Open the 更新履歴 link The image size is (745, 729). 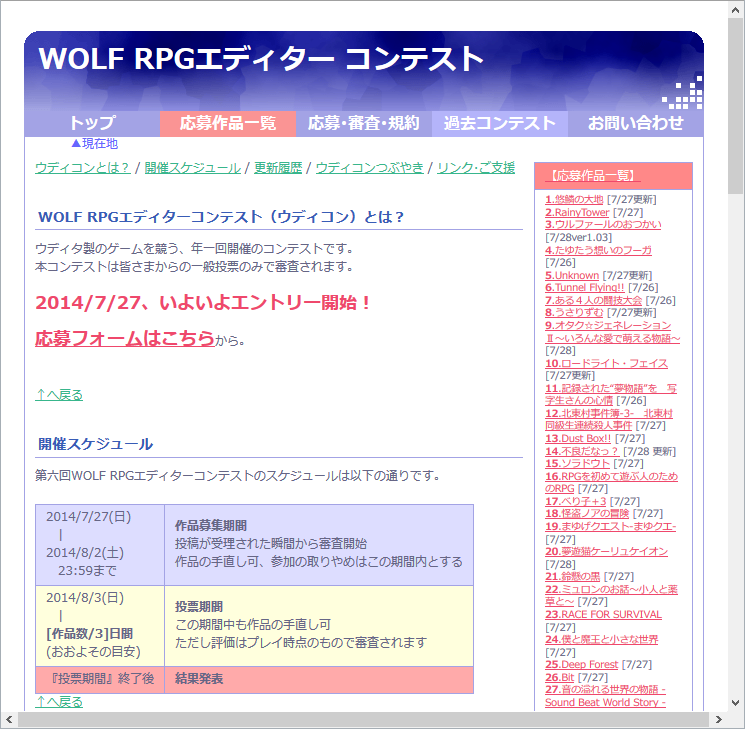point(278,168)
